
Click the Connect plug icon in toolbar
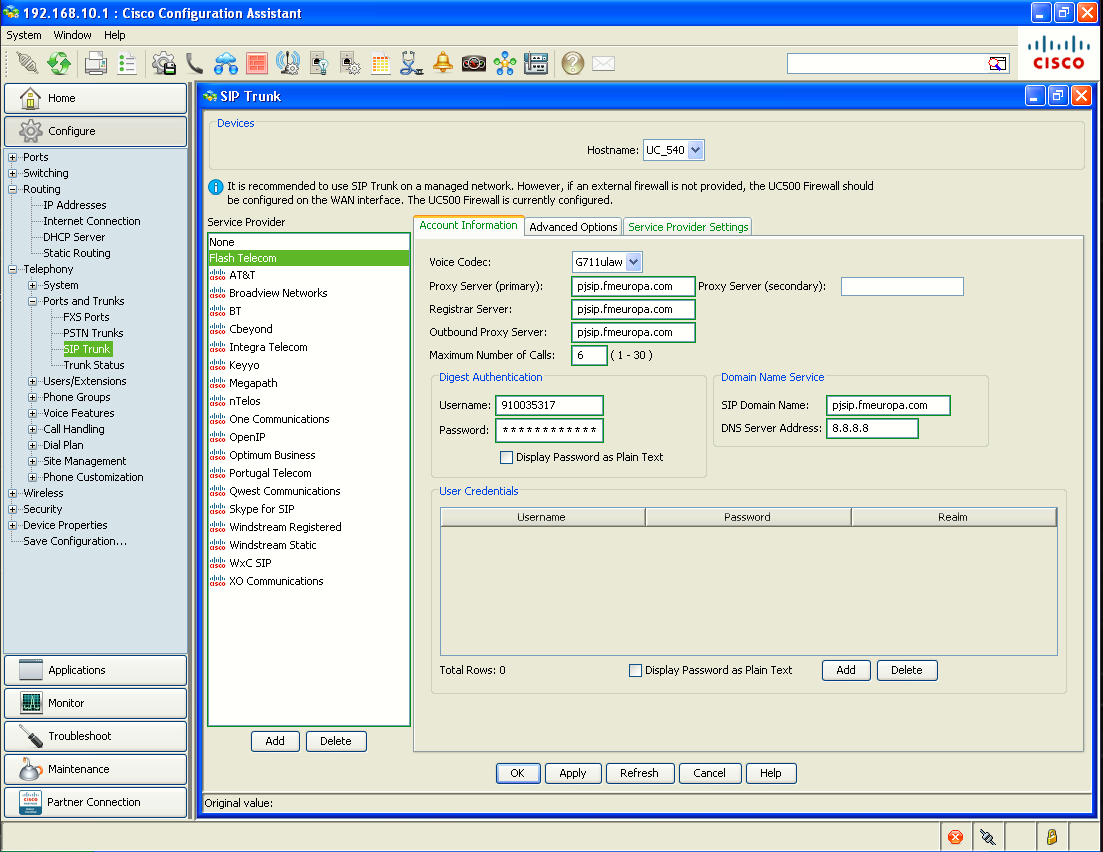pos(27,63)
